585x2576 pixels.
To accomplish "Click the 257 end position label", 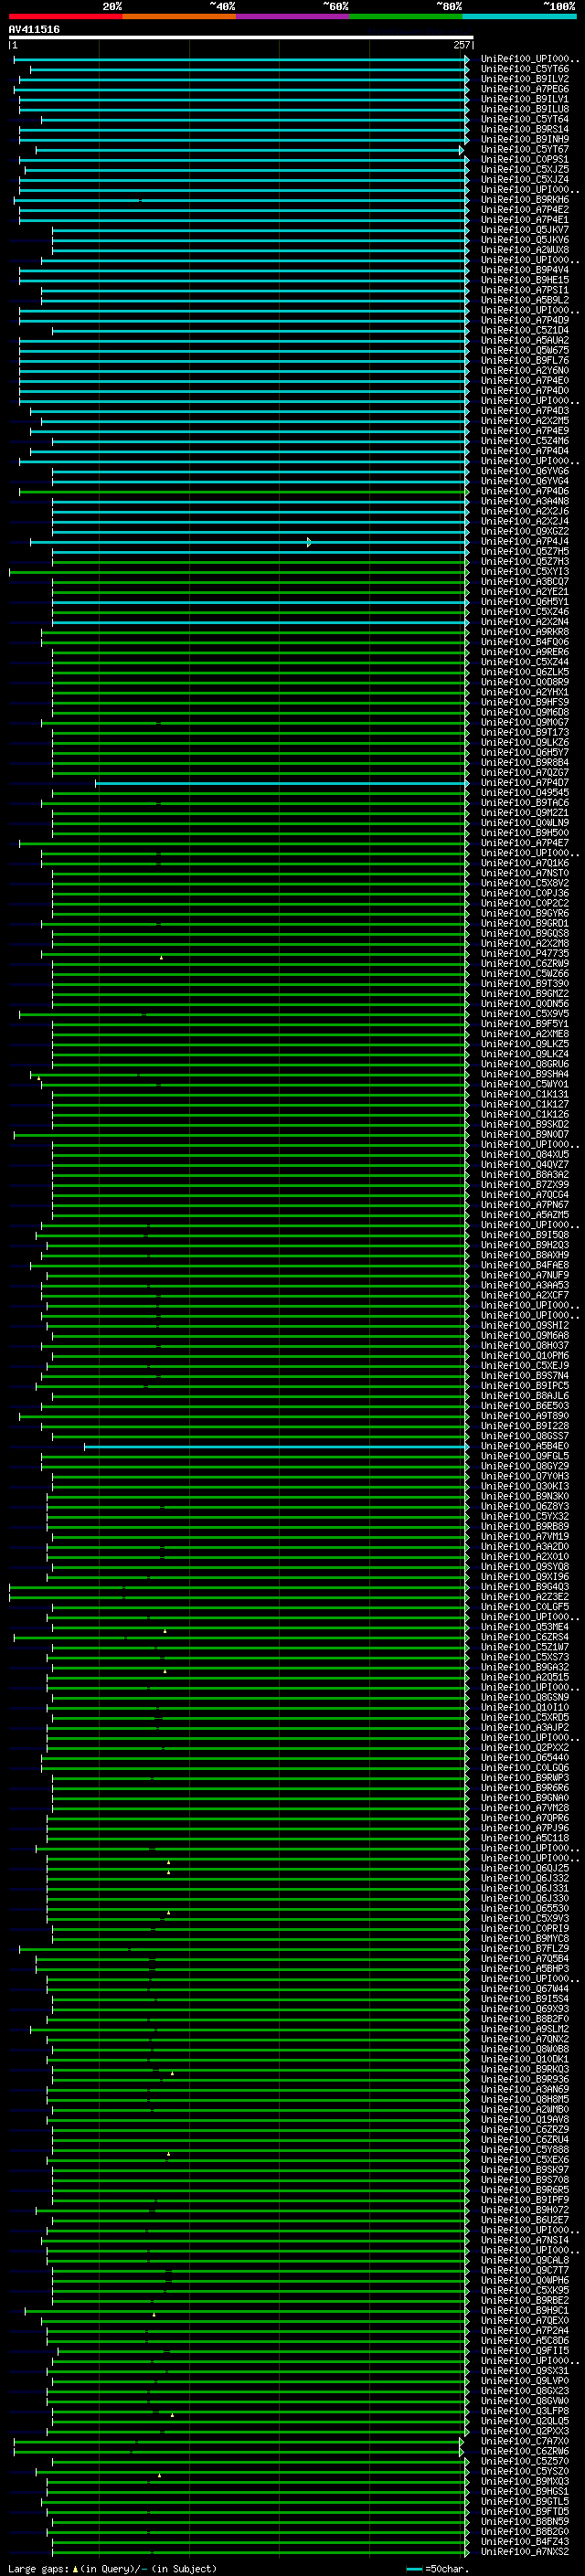I will (x=461, y=45).
